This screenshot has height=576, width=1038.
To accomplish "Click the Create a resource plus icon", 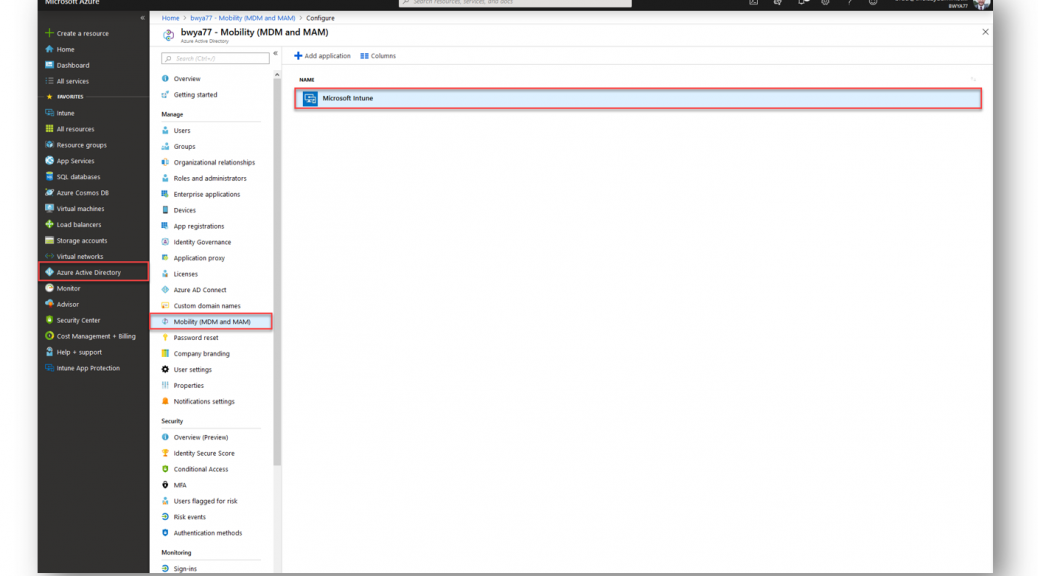I will click(x=49, y=33).
